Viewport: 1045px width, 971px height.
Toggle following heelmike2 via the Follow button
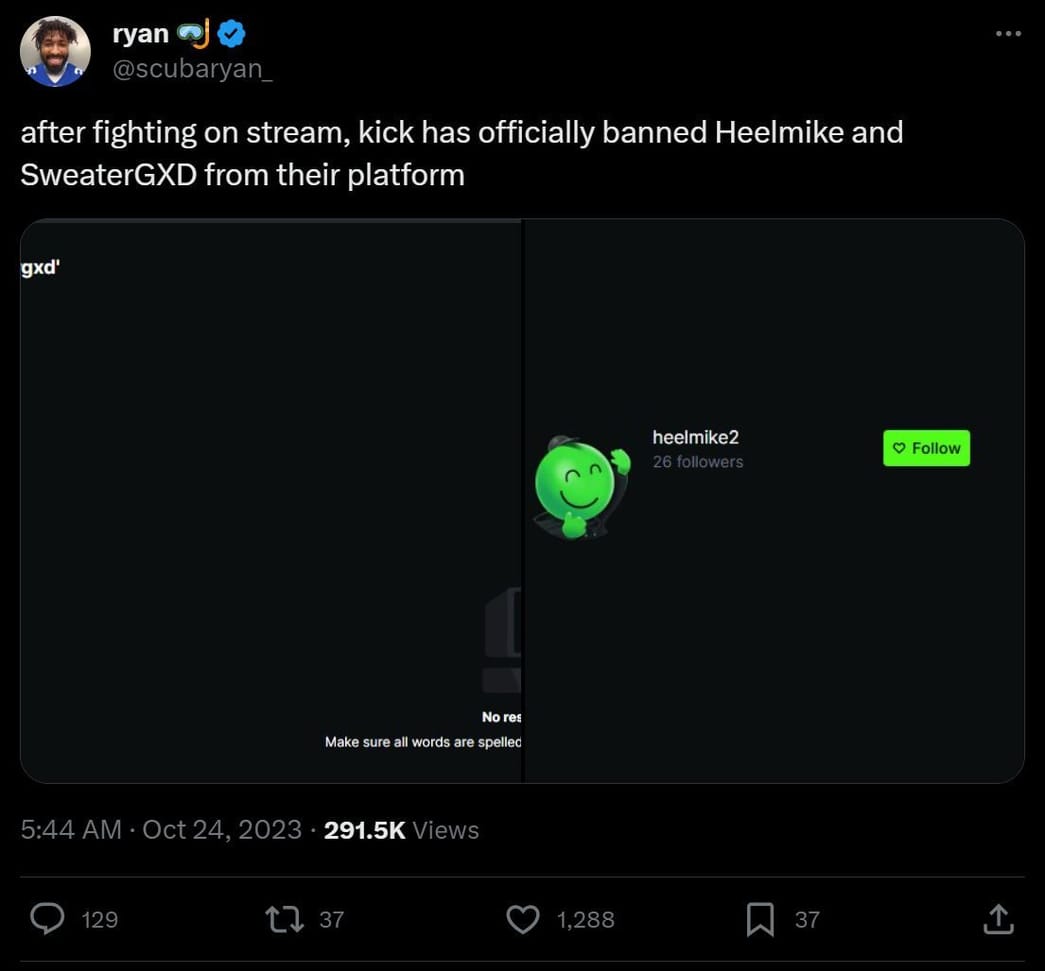tap(926, 448)
